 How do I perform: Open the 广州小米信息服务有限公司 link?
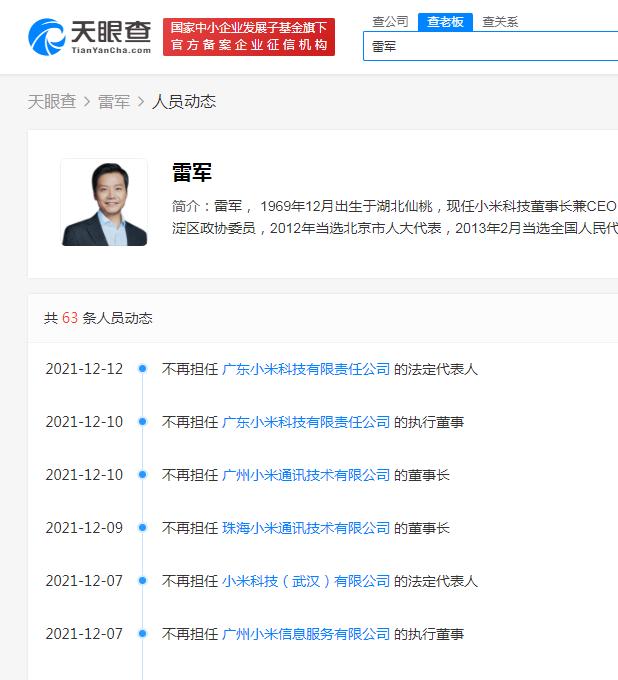click(x=306, y=634)
